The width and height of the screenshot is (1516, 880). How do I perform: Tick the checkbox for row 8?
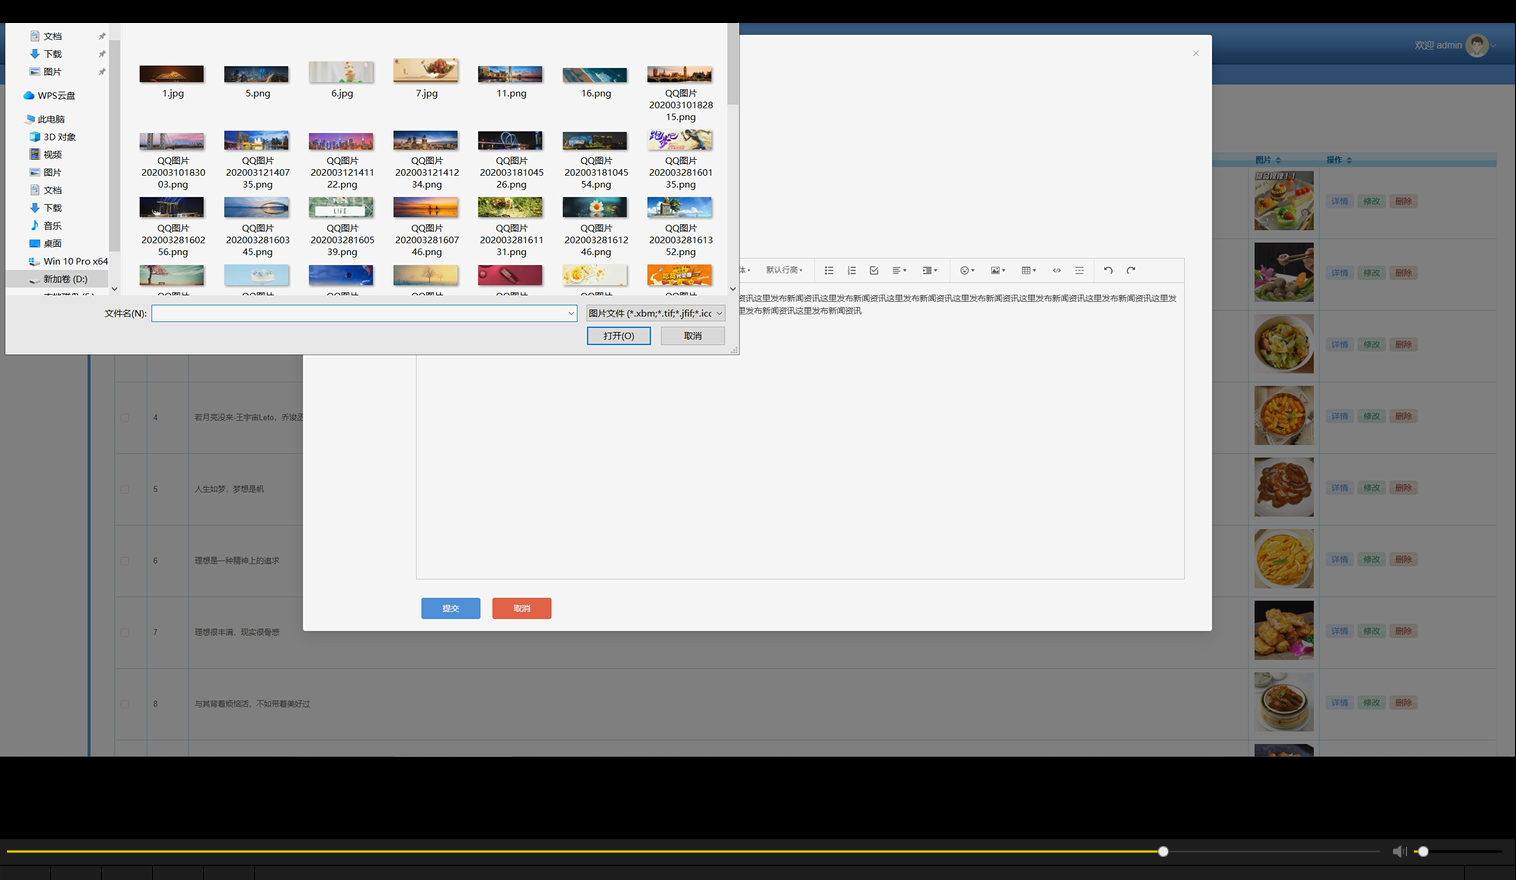click(x=125, y=704)
